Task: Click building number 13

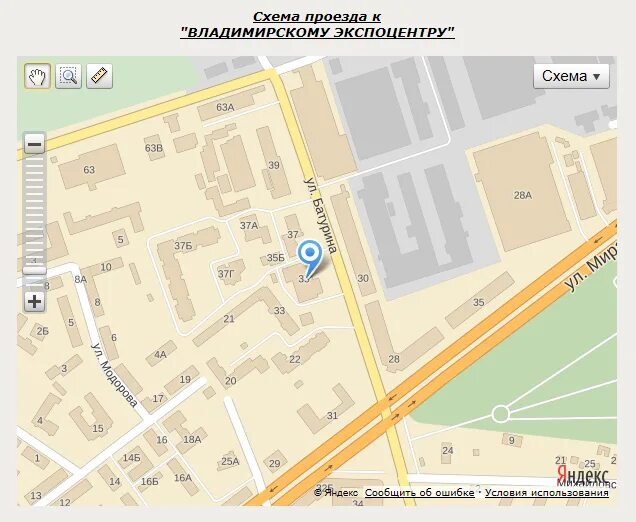Action: point(36,495)
